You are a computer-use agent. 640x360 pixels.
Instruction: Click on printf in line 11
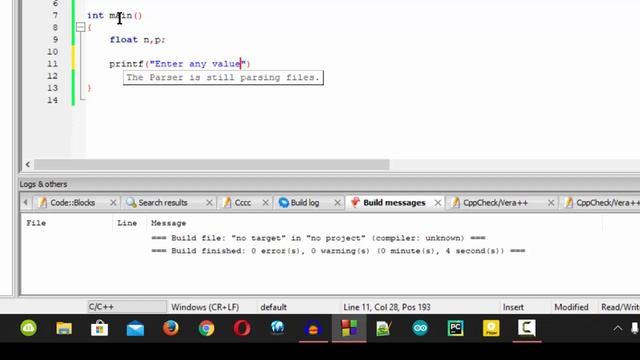(x=126, y=64)
